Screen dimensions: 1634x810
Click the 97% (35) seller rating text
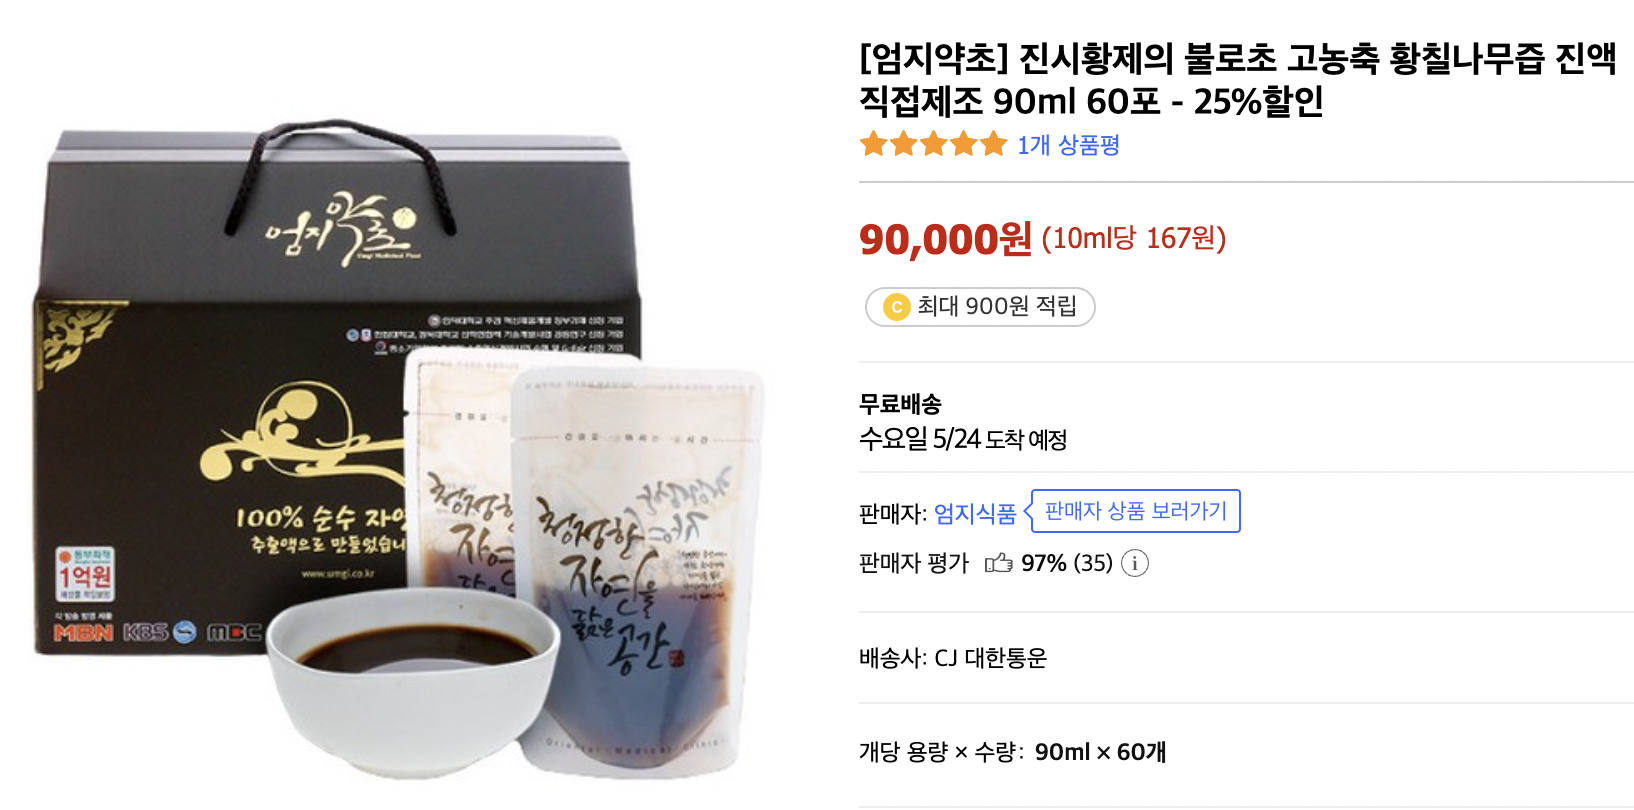[1067, 563]
